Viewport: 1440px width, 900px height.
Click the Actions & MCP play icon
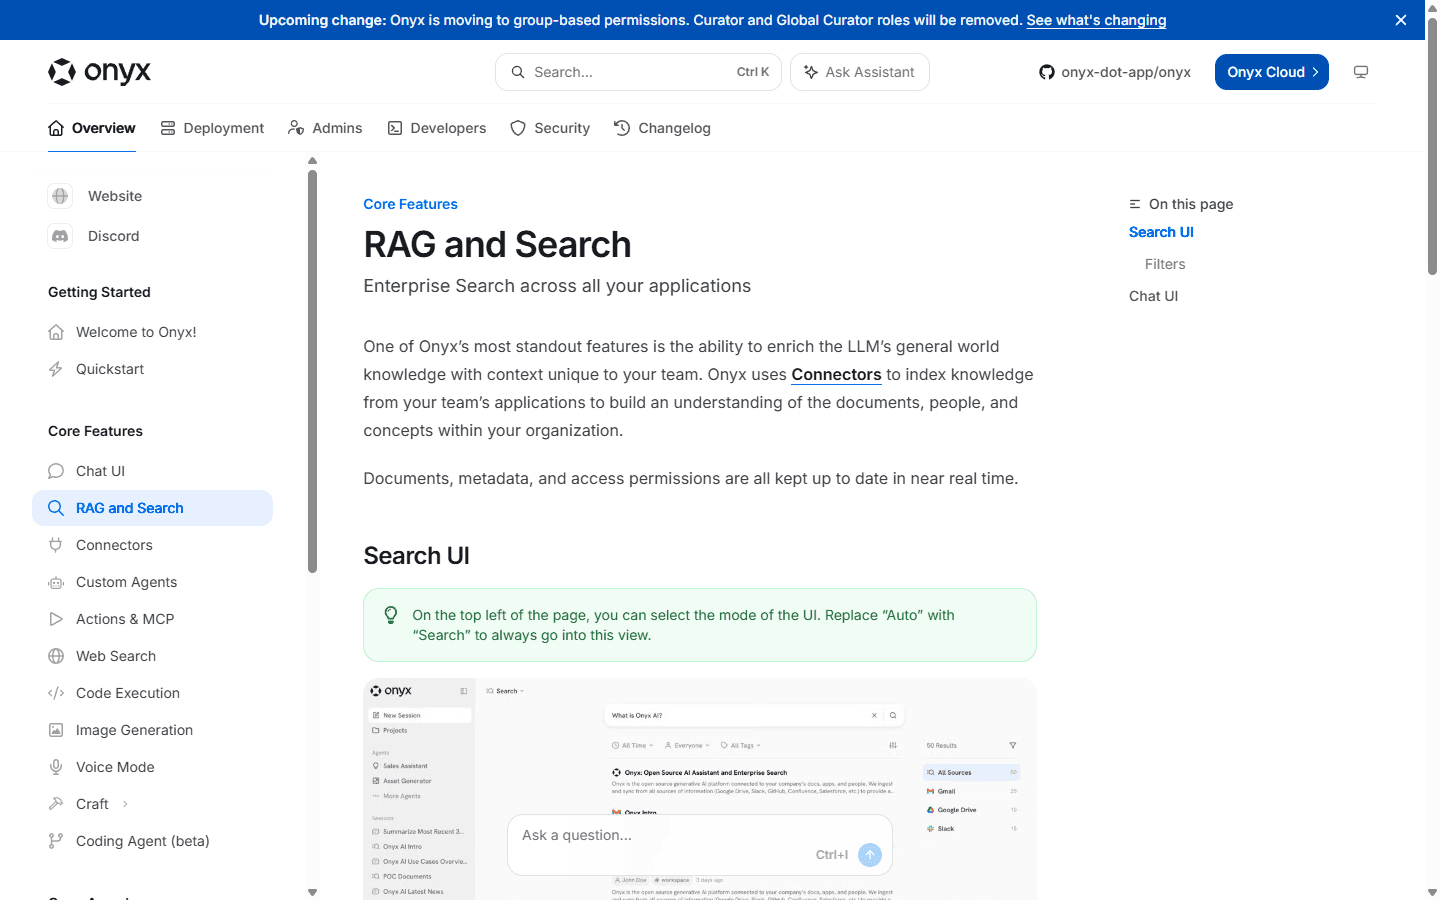tap(56, 619)
